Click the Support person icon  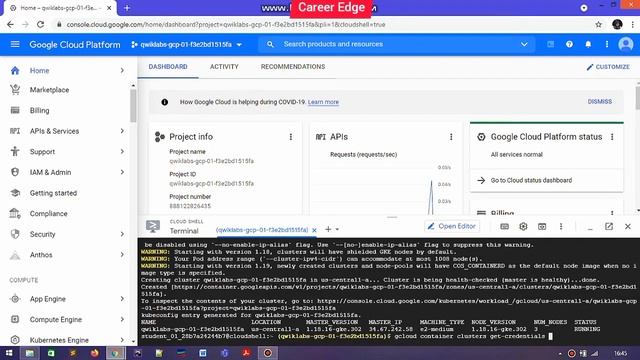click(x=15, y=151)
